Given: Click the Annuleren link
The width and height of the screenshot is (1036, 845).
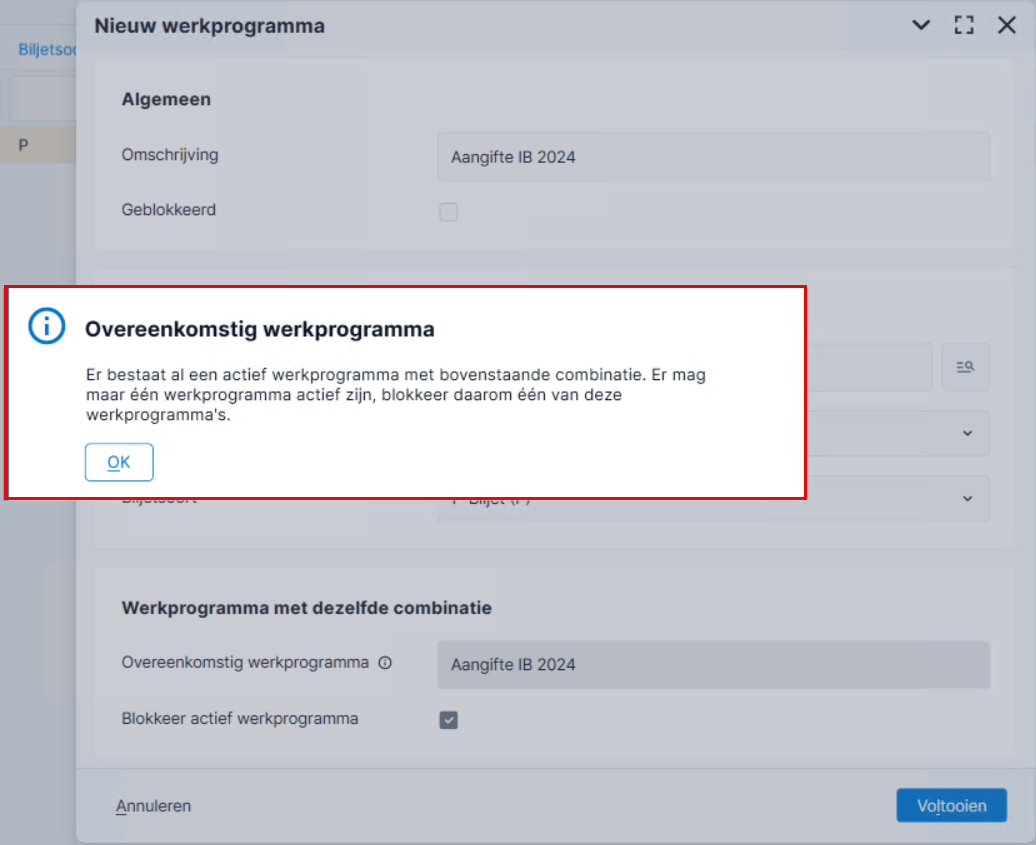Looking at the screenshot, I should click(153, 806).
